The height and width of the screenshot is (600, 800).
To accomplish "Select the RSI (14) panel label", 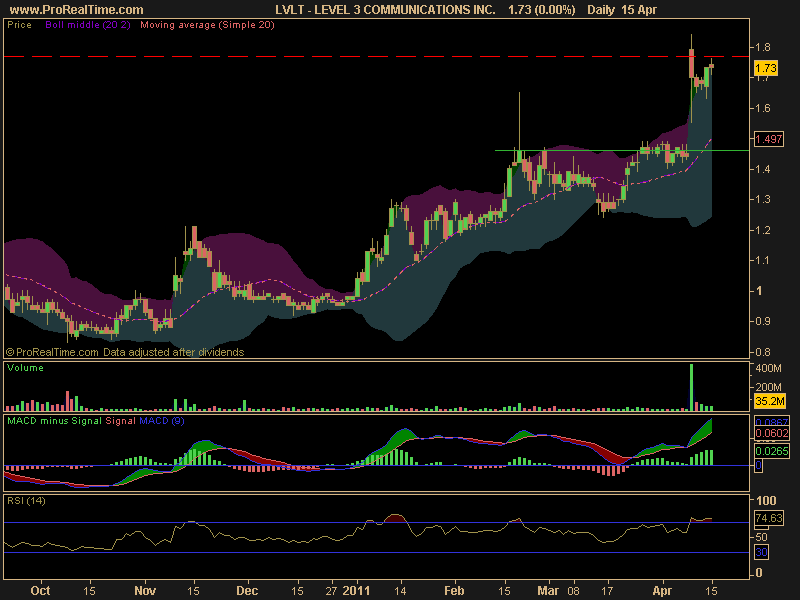I will click(x=26, y=501).
